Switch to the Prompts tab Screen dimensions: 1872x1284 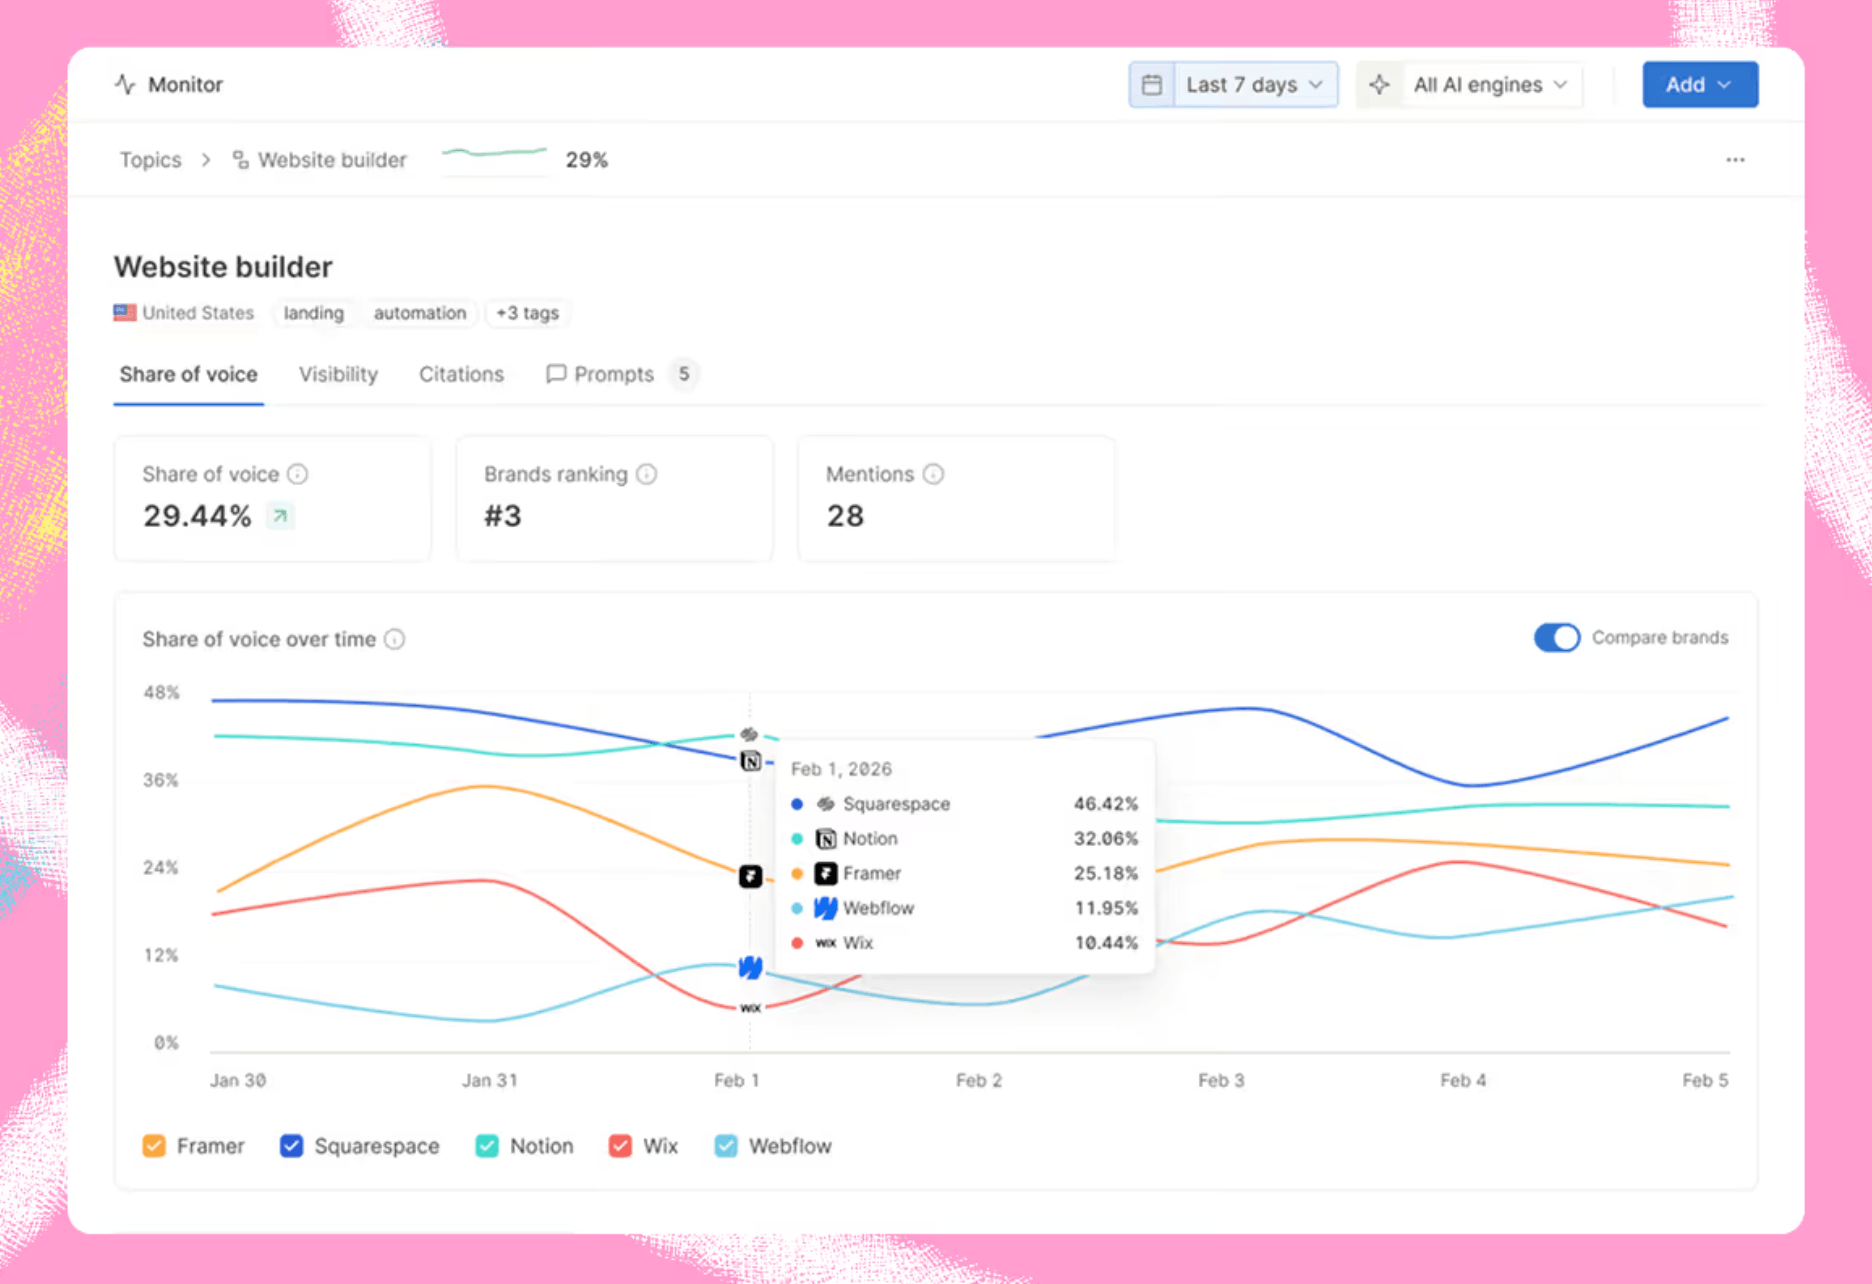[613, 374]
